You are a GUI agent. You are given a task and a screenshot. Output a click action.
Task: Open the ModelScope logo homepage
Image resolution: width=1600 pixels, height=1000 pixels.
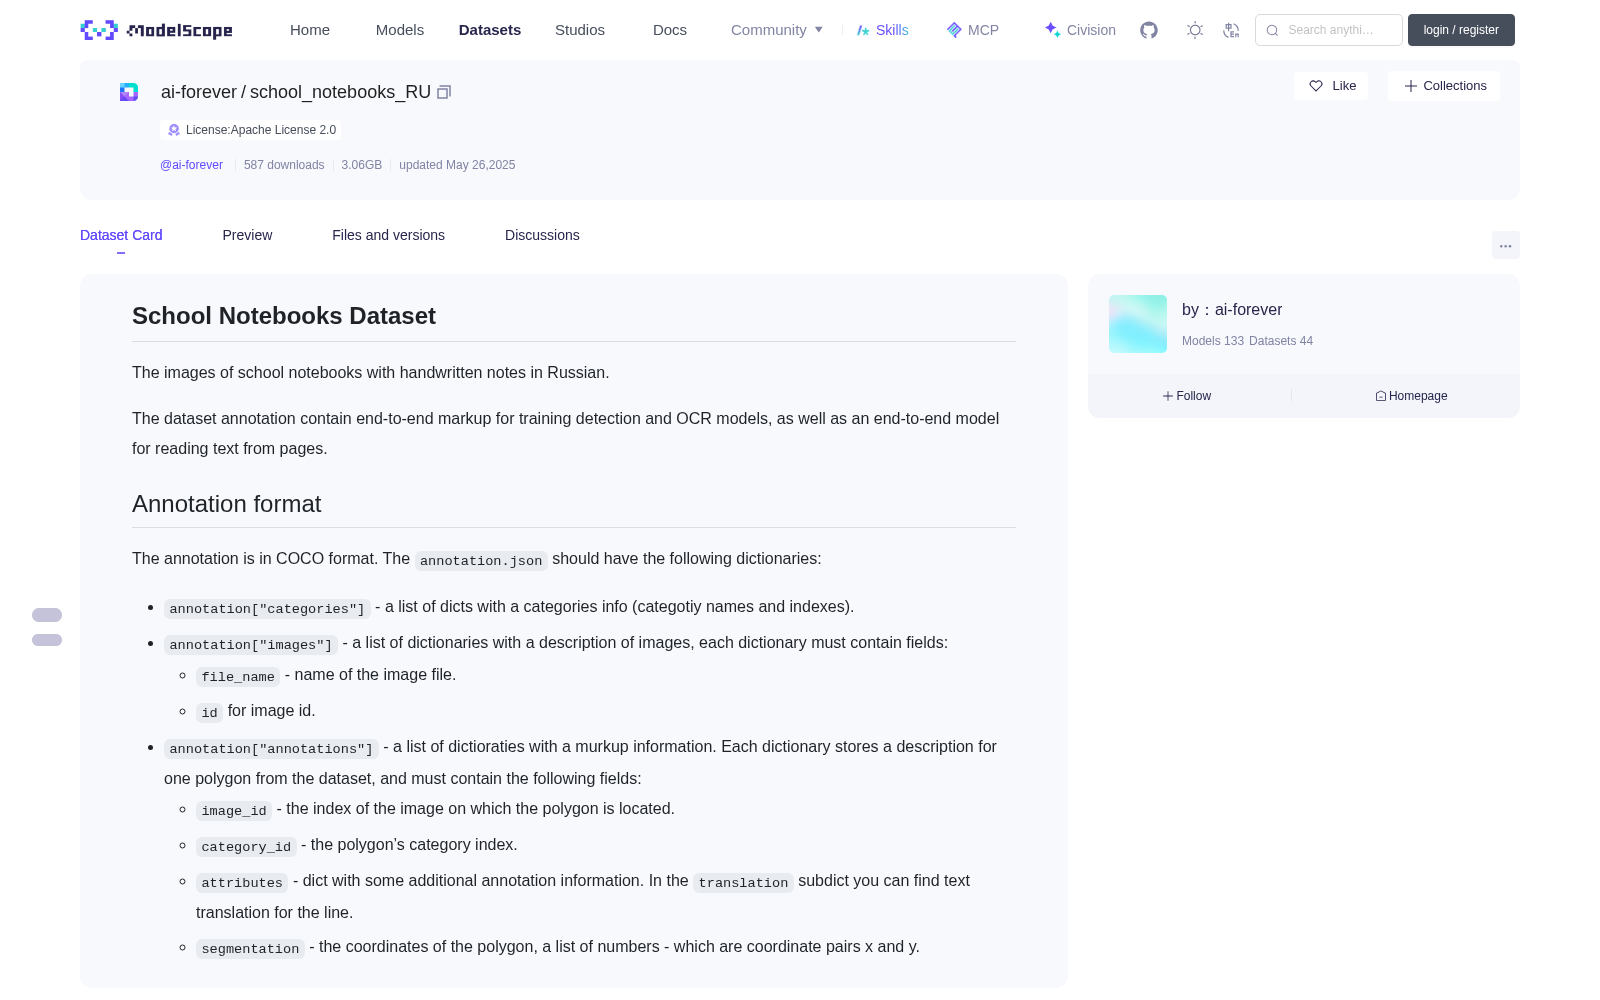[x=156, y=30]
